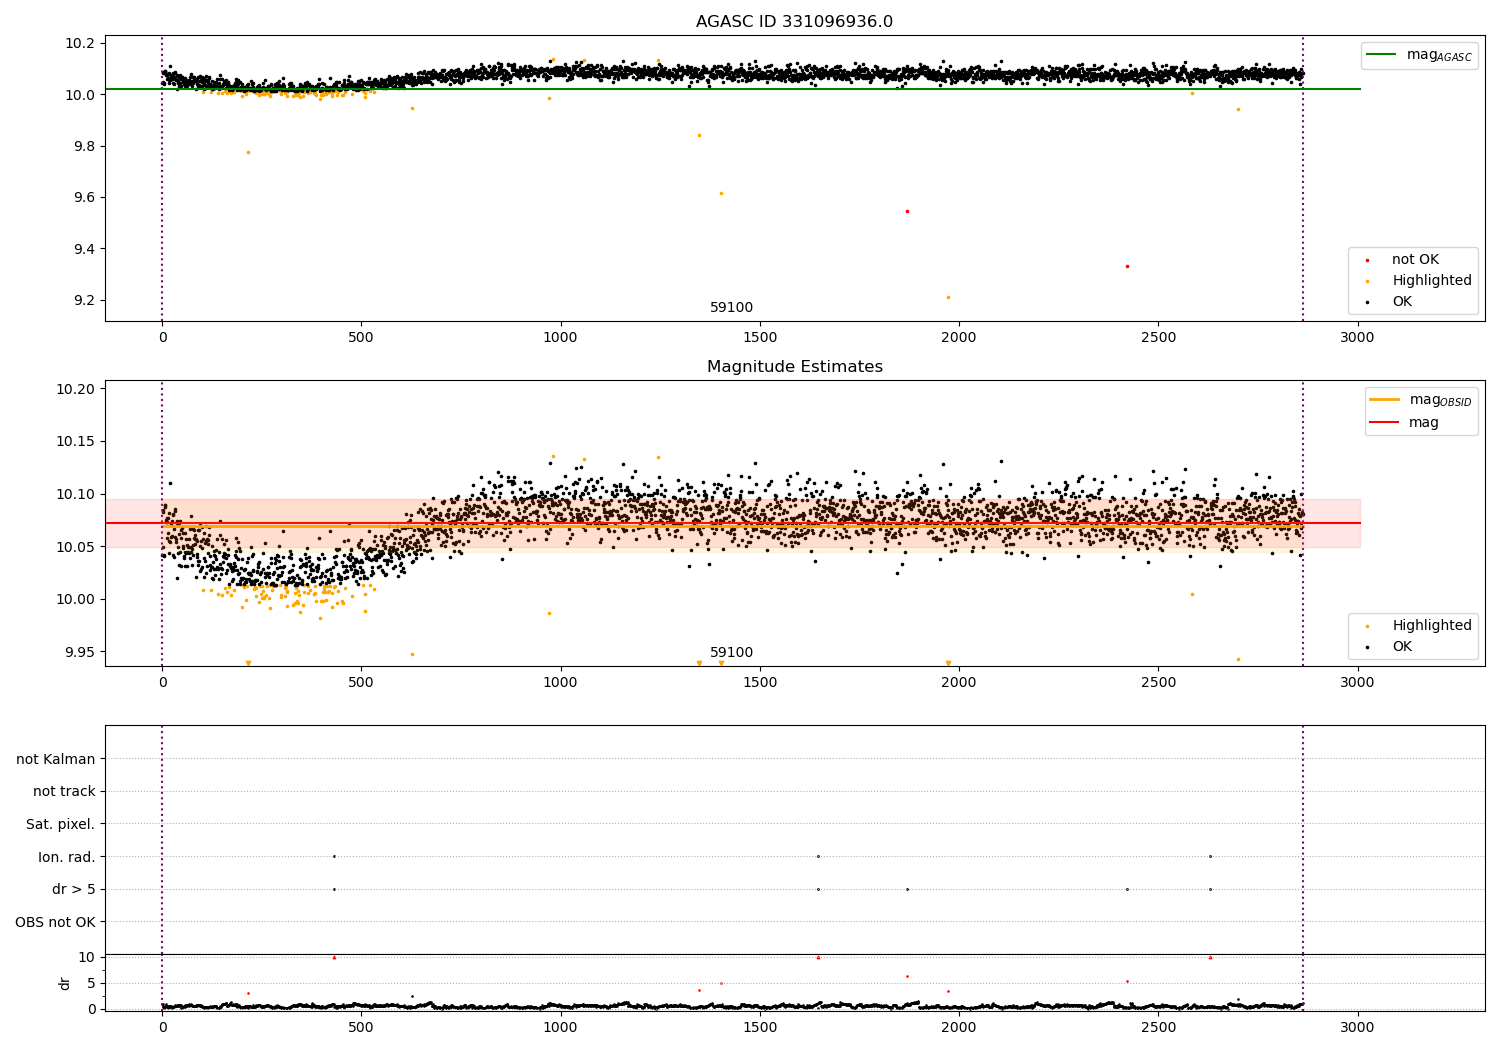This screenshot has height=1050, width=1500.
Task: Click the 2500 x-tick under the dr plot
Action: coord(1158,1027)
